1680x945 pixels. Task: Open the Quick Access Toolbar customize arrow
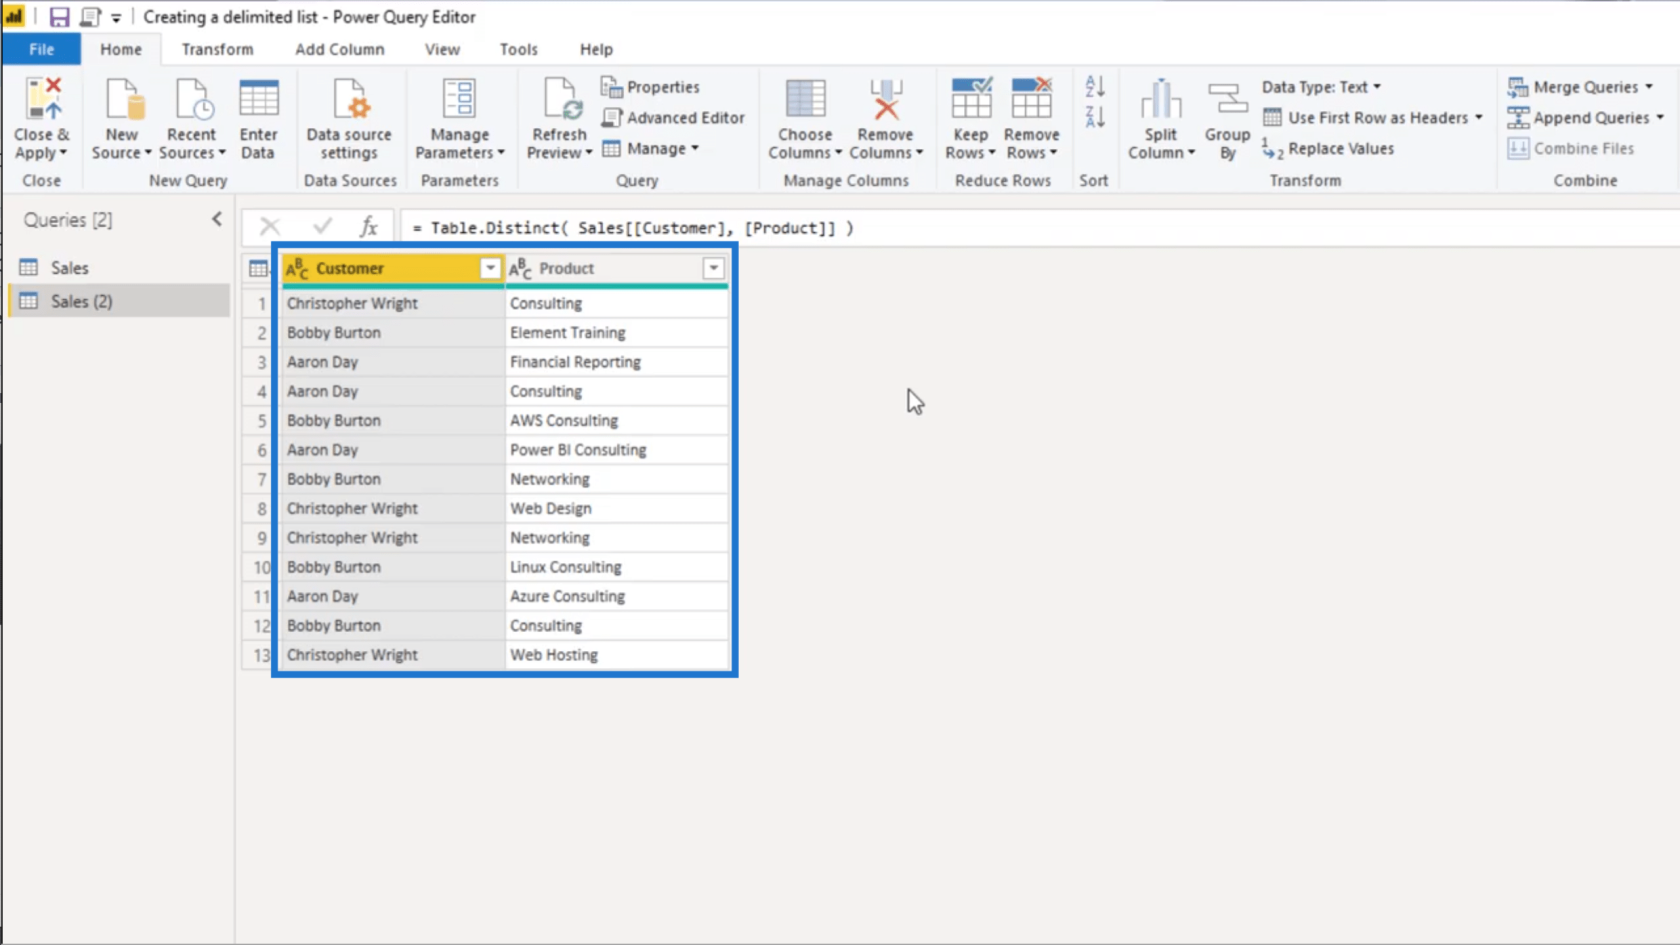tap(116, 18)
